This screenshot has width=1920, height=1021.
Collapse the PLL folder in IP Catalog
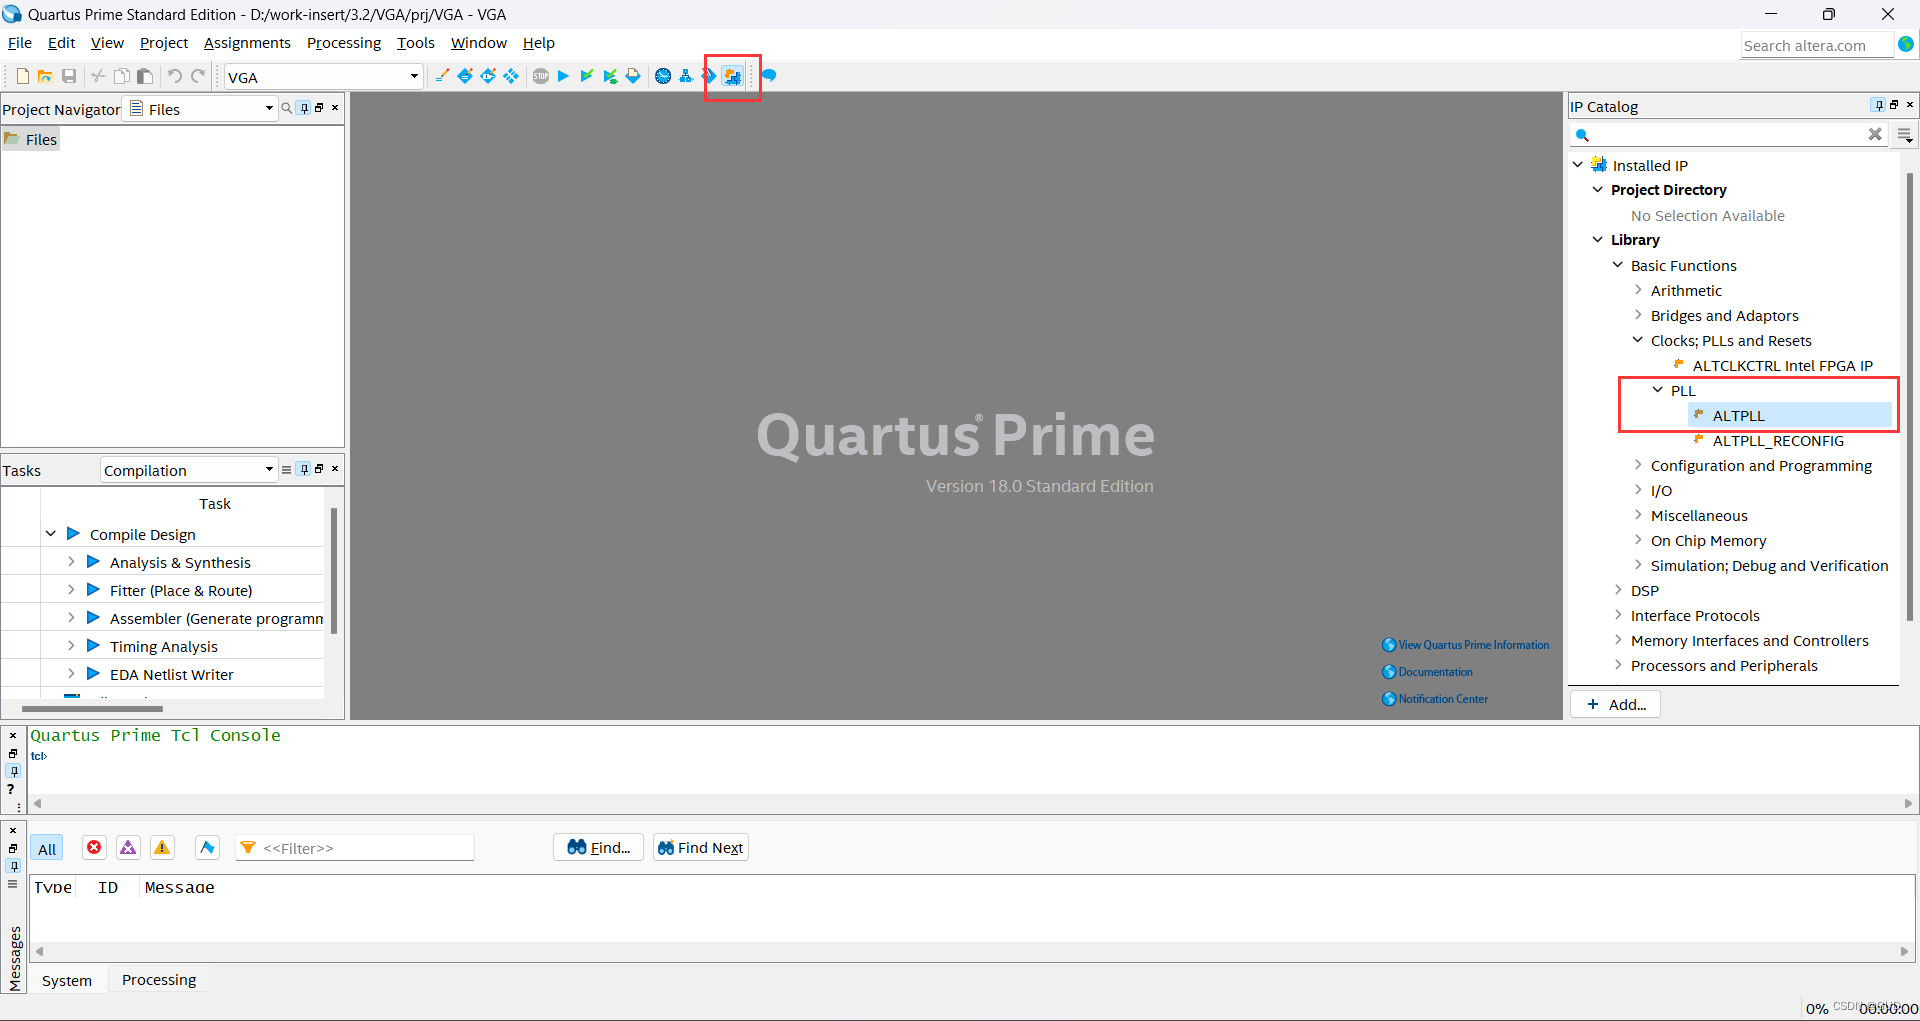coord(1658,390)
